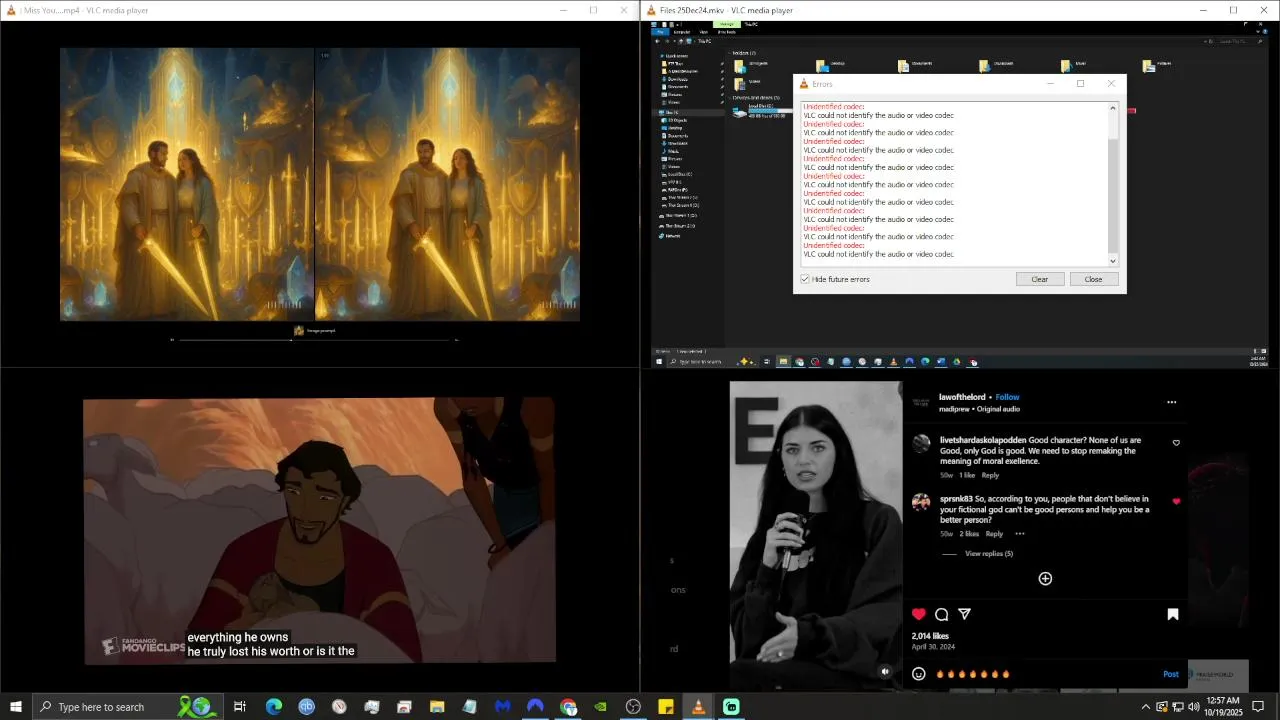Viewport: 1280px width, 720px height.
Task: Open Sticky Notes from the taskbar
Action: (x=666, y=707)
